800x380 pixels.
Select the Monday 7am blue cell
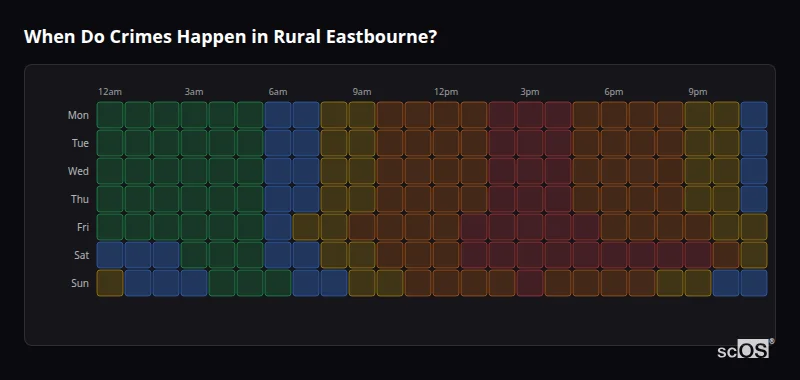(306, 115)
